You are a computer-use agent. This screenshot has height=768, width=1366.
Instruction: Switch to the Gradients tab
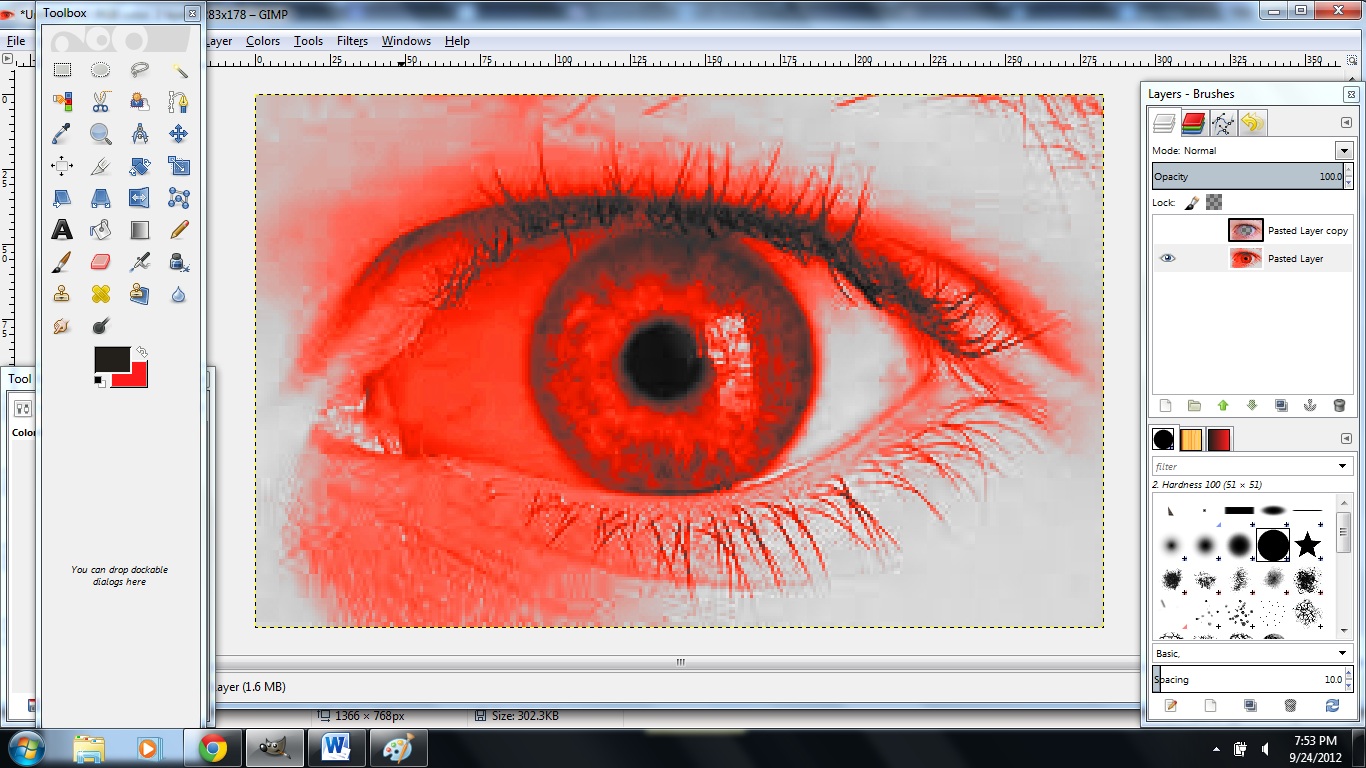1219,439
